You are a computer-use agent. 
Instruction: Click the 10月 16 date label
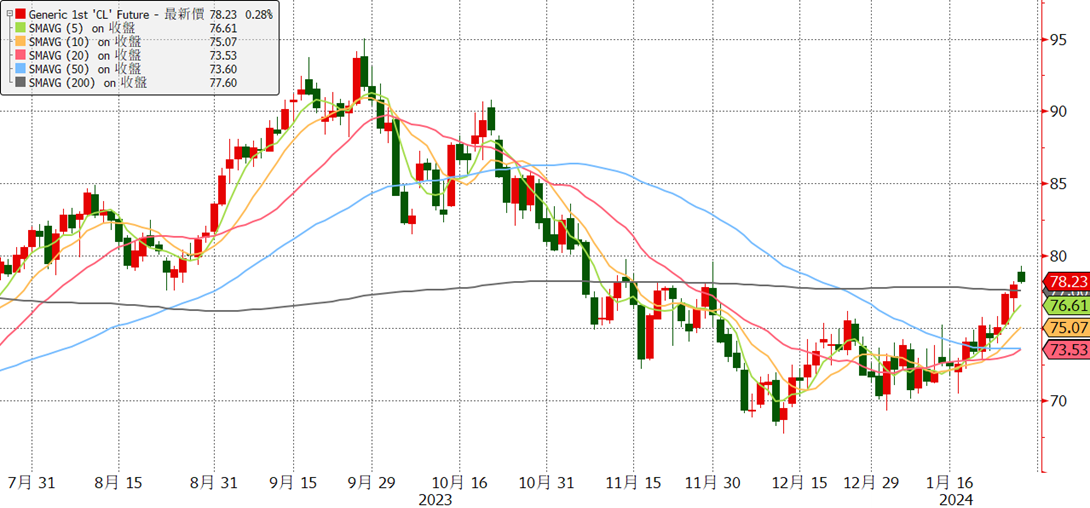coord(457,482)
